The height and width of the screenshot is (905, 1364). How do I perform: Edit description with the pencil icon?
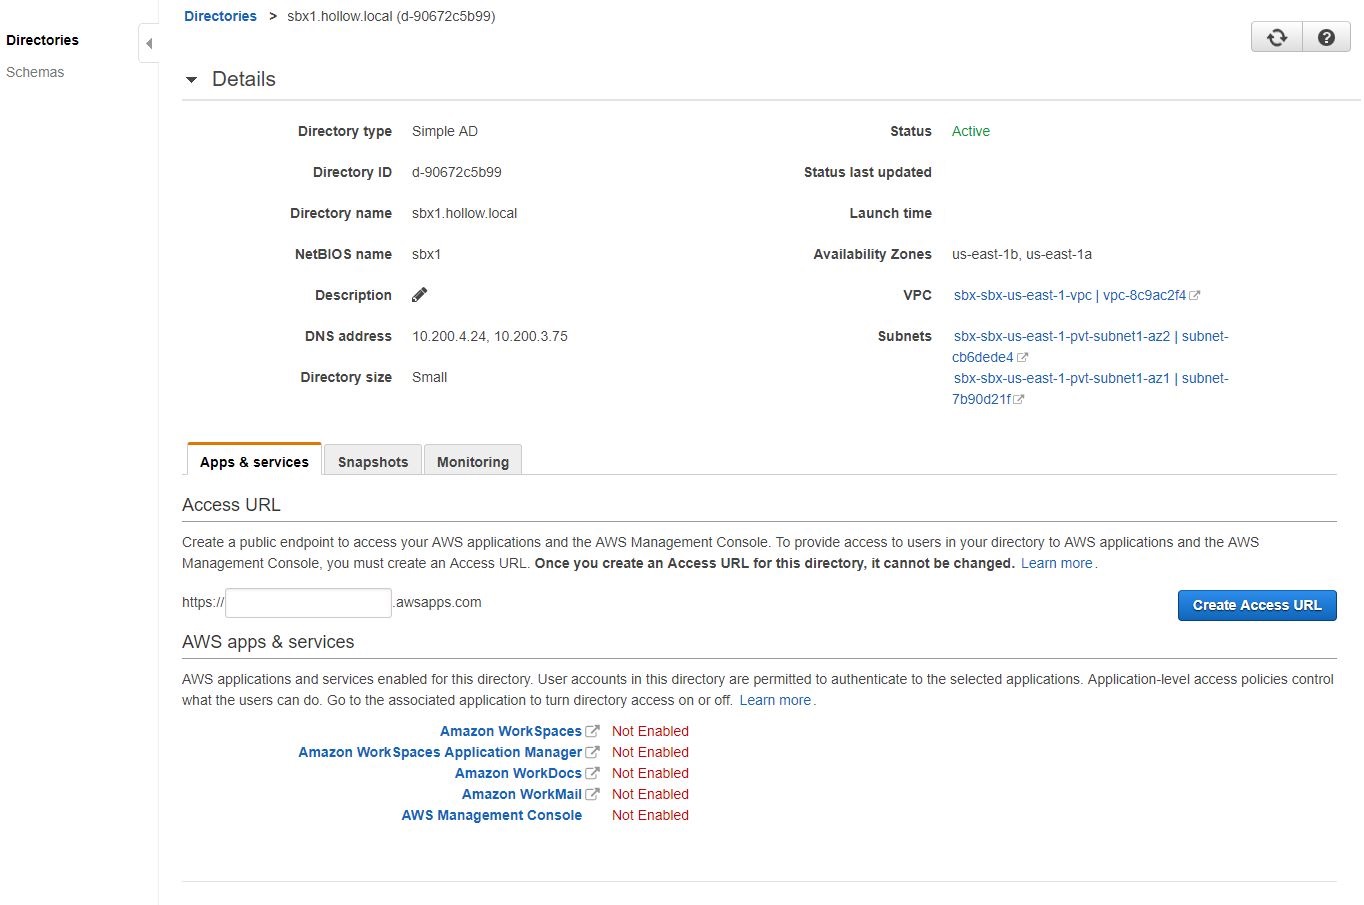[420, 295]
